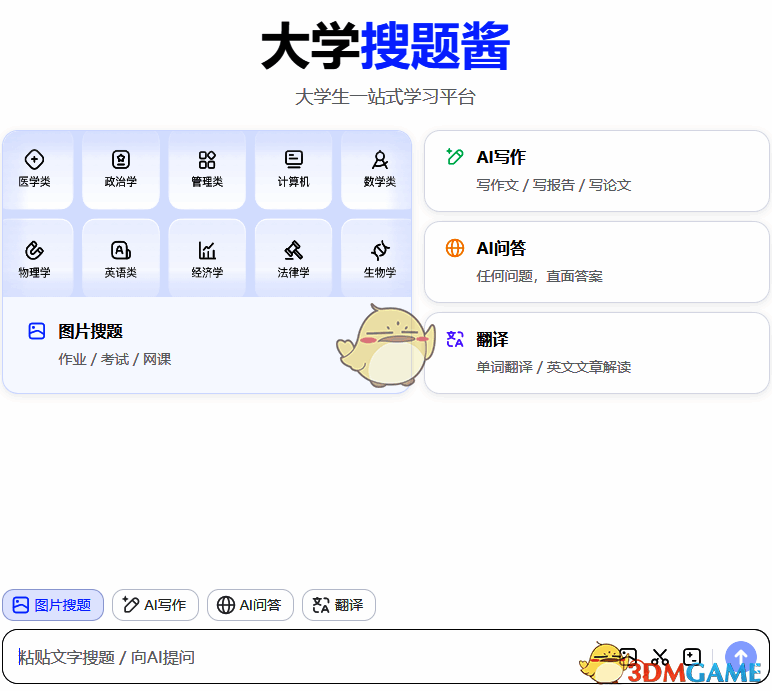The image size is (772, 691).
Task: Select the 管理类 category tile
Action: 207,168
